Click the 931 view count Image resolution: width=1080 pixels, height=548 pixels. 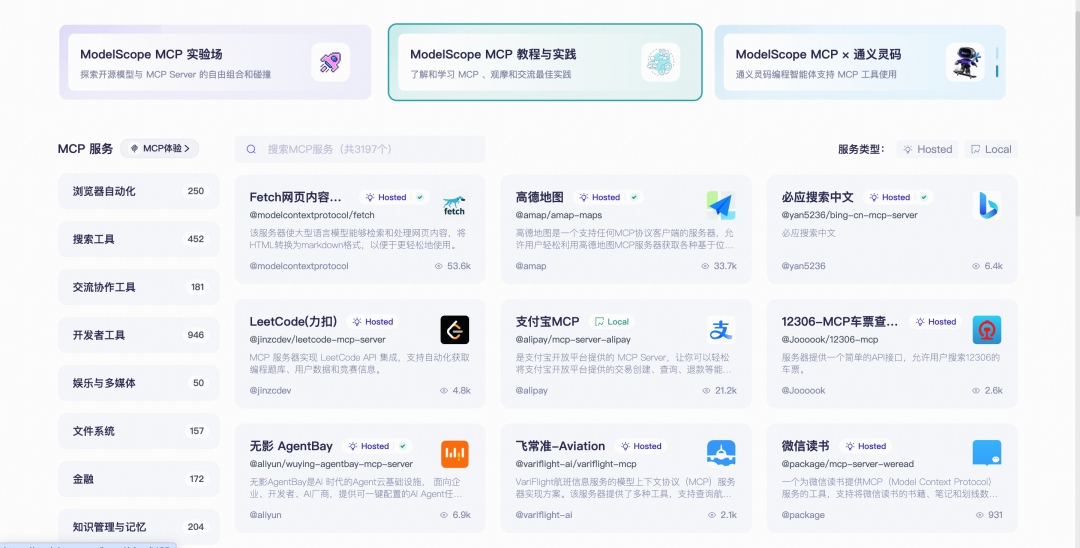point(995,515)
